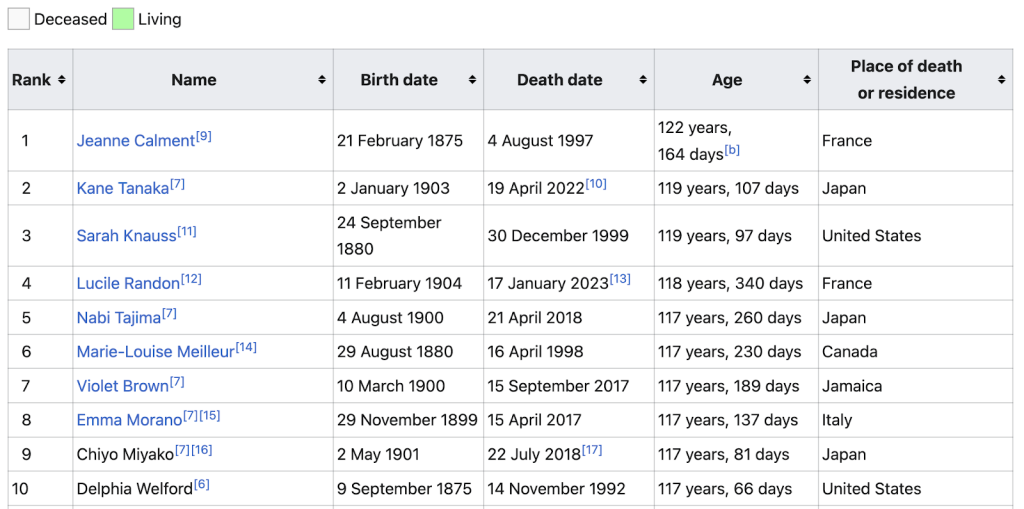Follow the Lucile Randon link
The image size is (1024, 509).
[128, 284]
